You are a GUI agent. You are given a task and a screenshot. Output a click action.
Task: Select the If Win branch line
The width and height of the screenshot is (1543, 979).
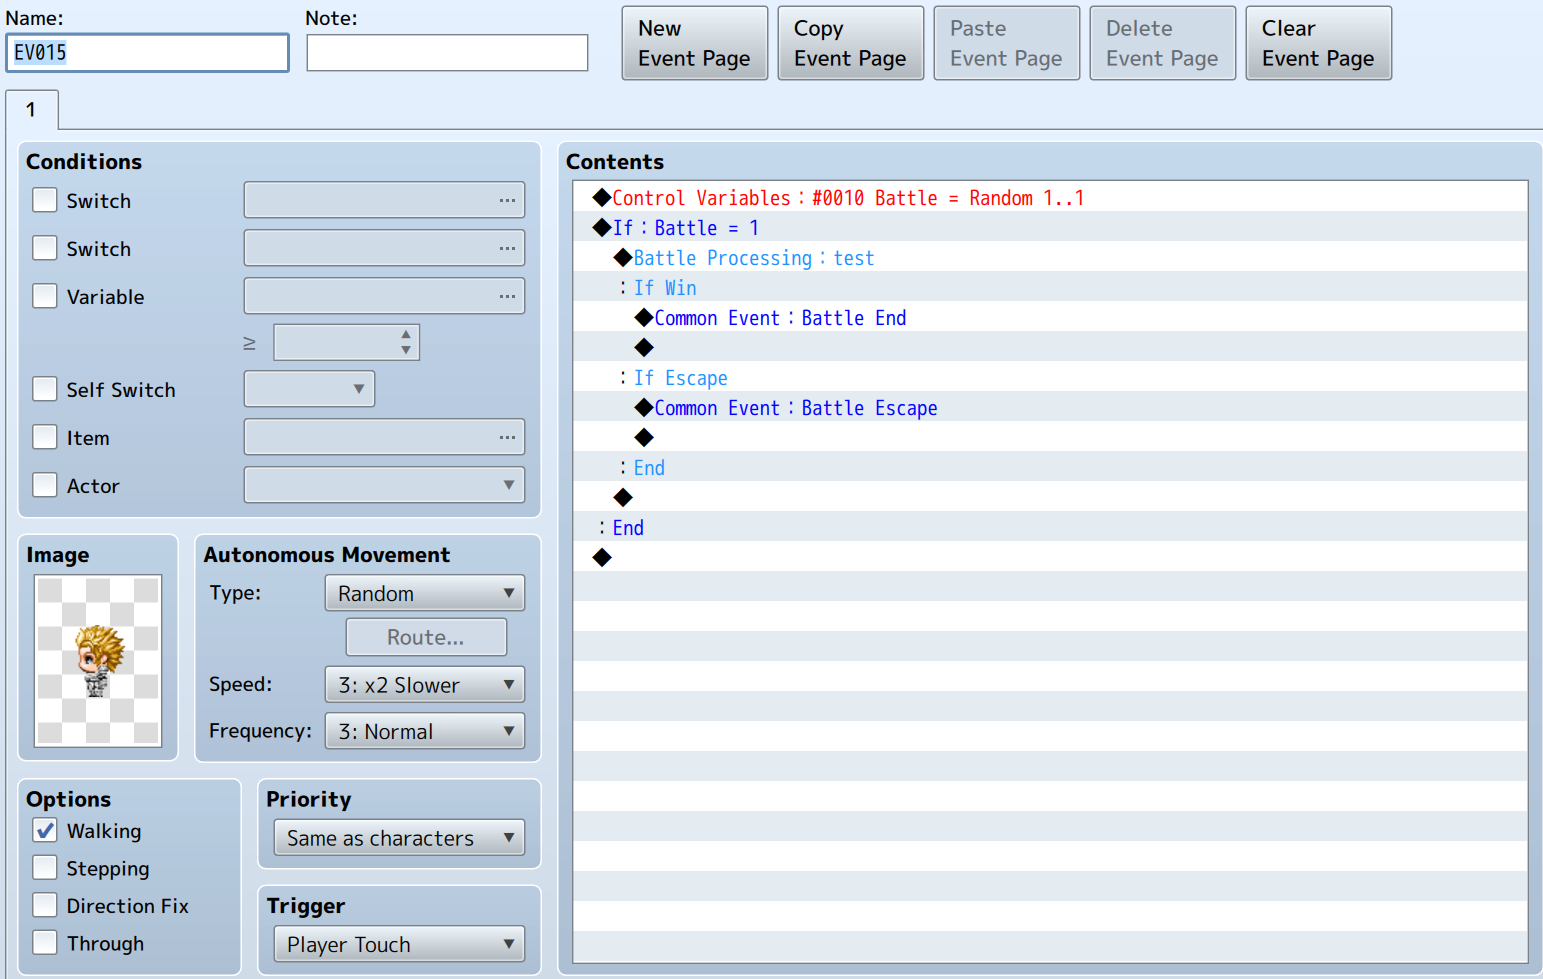tap(1050, 287)
